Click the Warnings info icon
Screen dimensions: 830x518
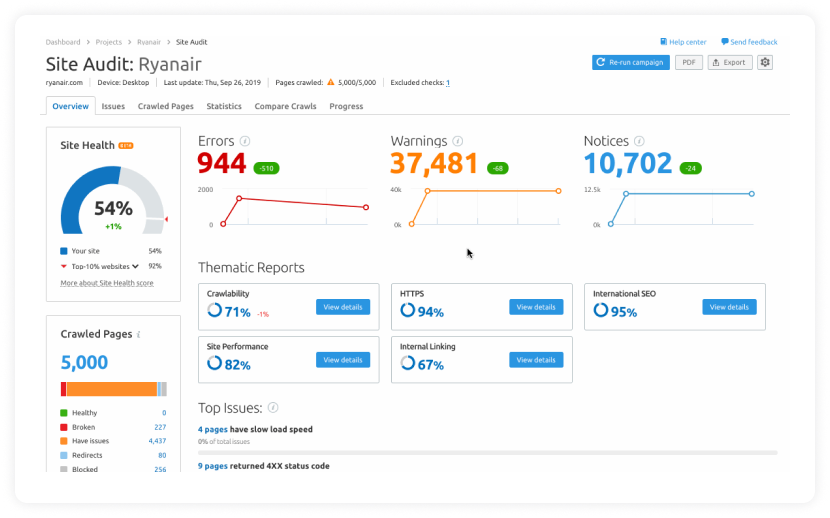[x=458, y=141]
